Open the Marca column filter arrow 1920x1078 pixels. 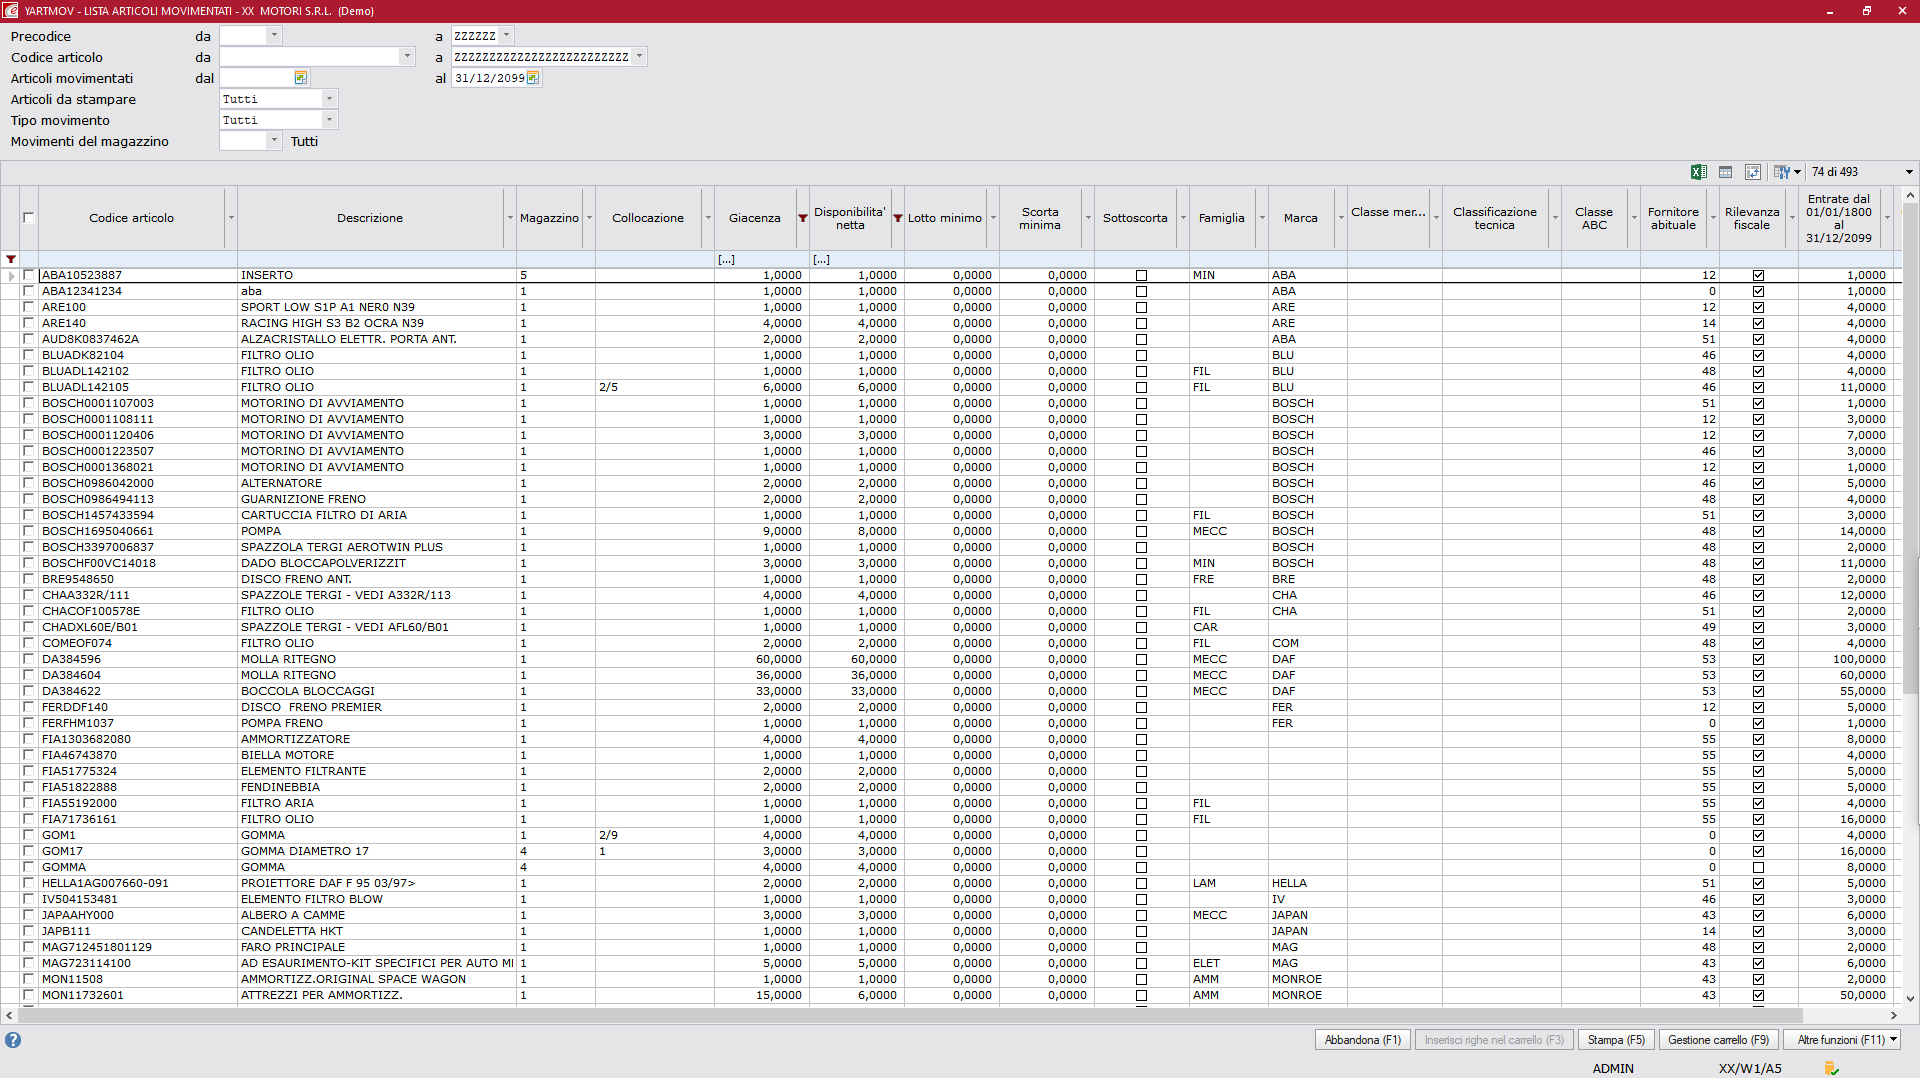(x=1341, y=218)
